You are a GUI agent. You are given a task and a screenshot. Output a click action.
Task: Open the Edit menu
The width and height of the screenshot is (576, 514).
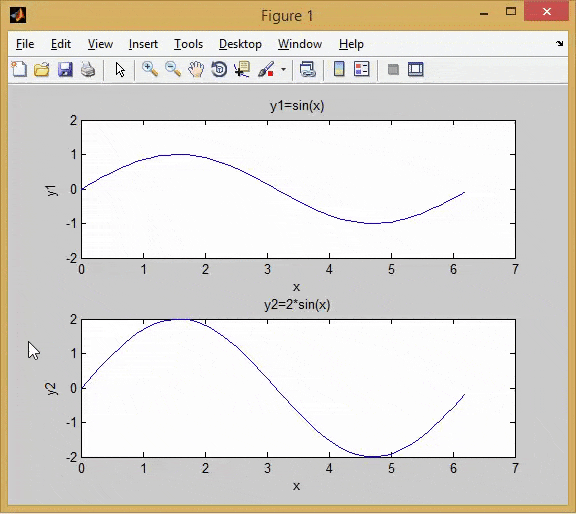click(x=61, y=44)
